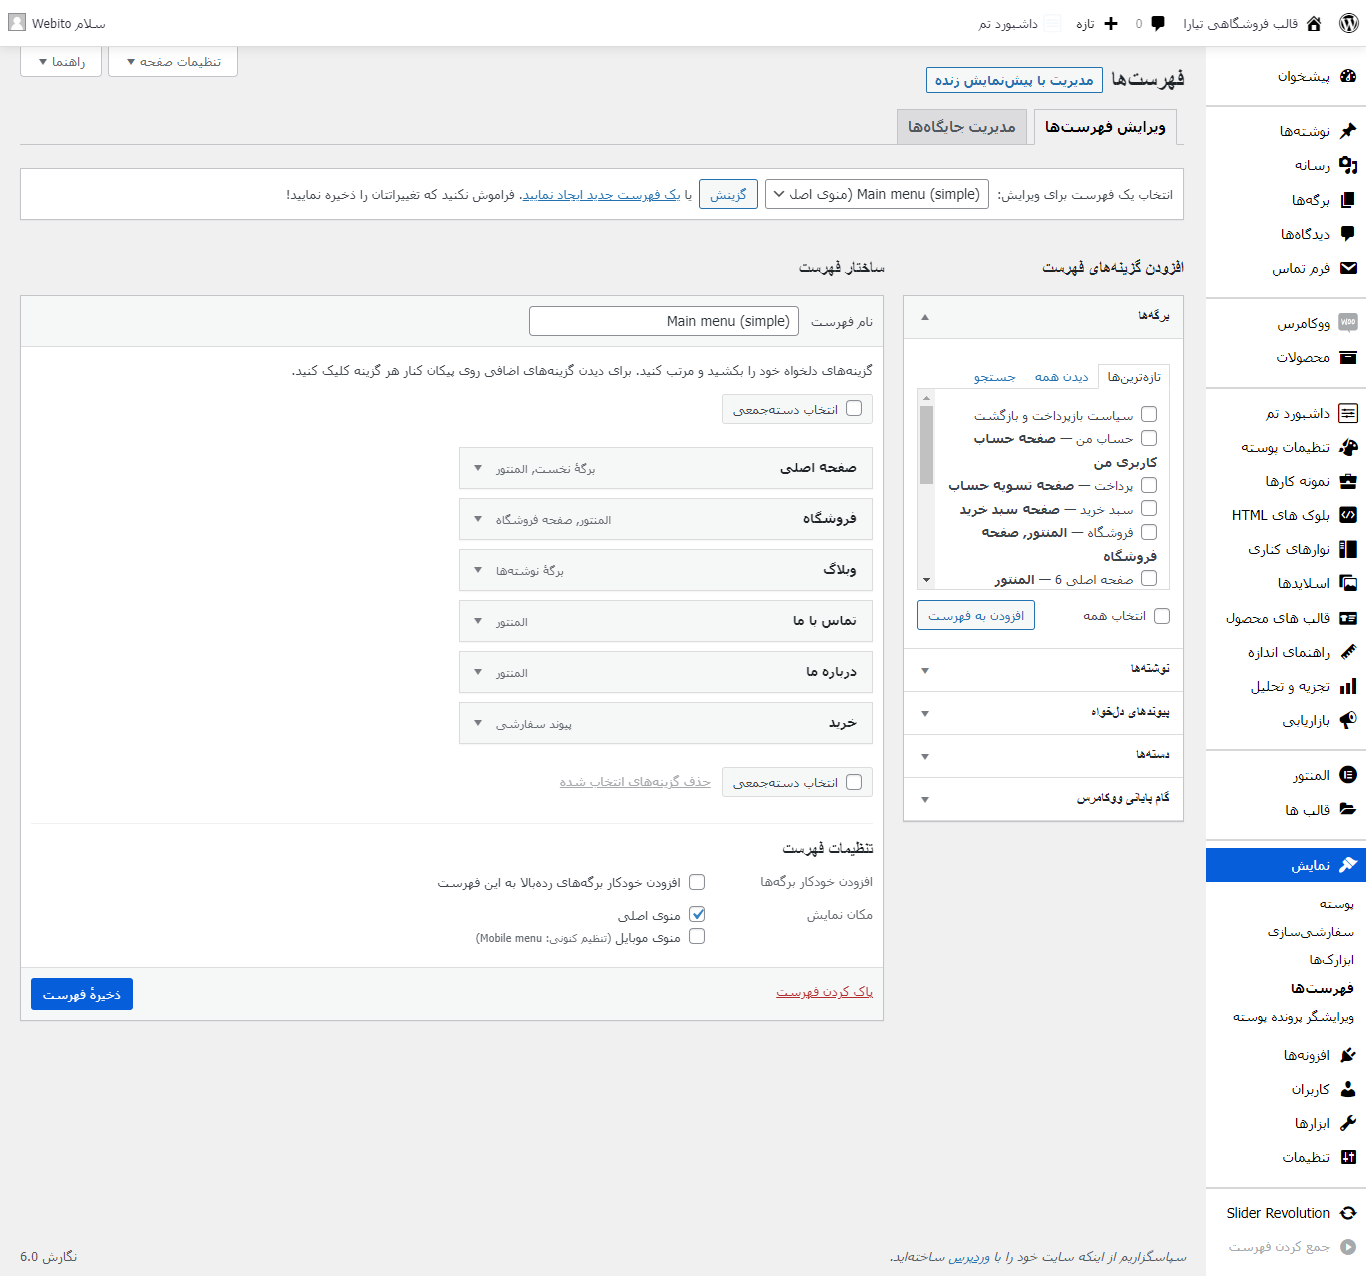Open the Main menu (simple) selection dropdown
Viewport: 1366px width, 1276px height.
[876, 194]
